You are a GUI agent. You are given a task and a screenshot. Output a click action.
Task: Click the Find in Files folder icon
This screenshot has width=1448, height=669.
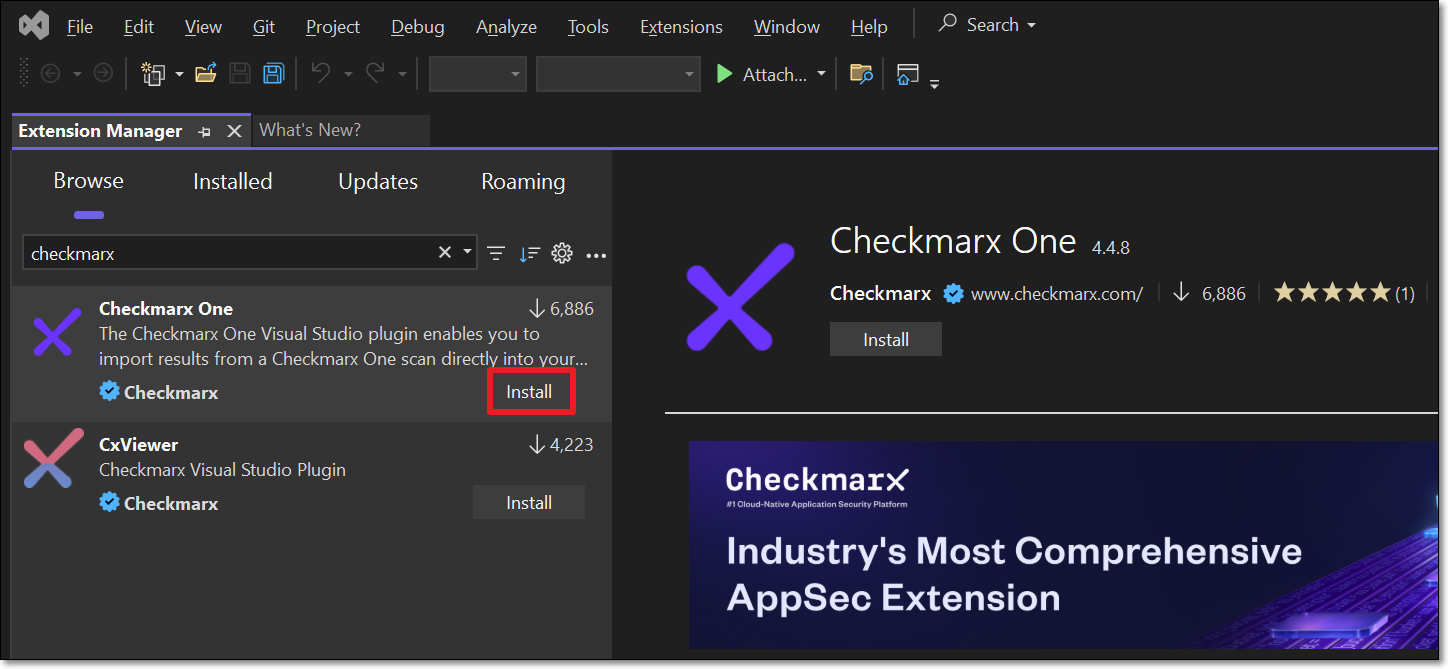[861, 74]
